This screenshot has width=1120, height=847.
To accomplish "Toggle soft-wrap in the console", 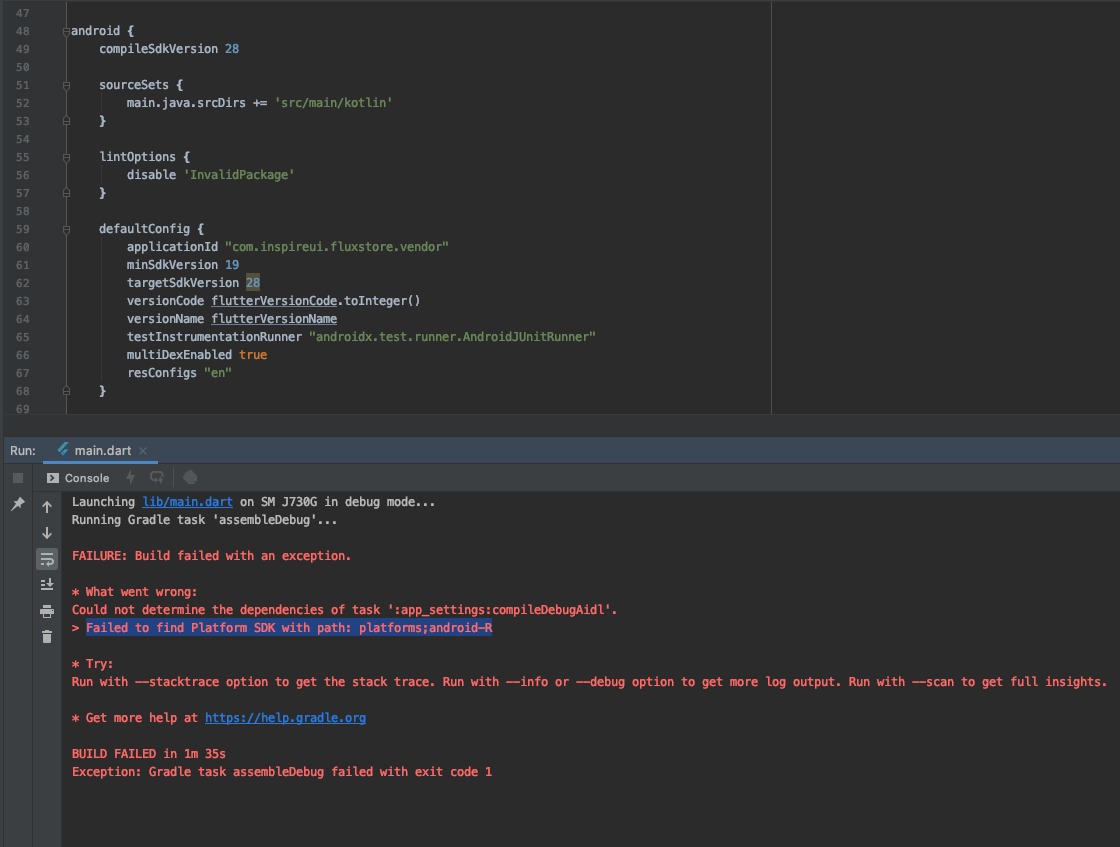I will coord(46,559).
